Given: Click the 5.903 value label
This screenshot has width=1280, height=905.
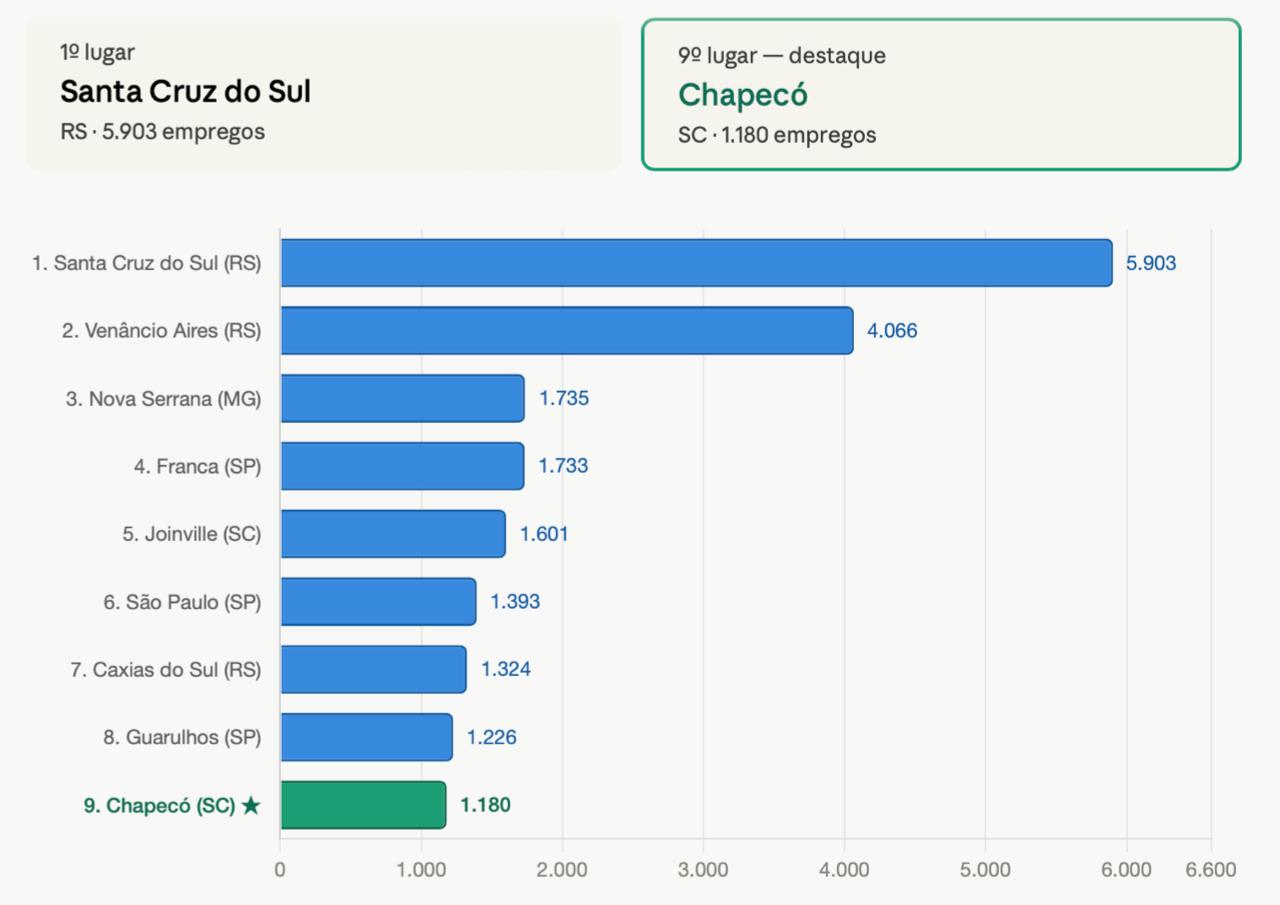Looking at the screenshot, I should point(1151,263).
